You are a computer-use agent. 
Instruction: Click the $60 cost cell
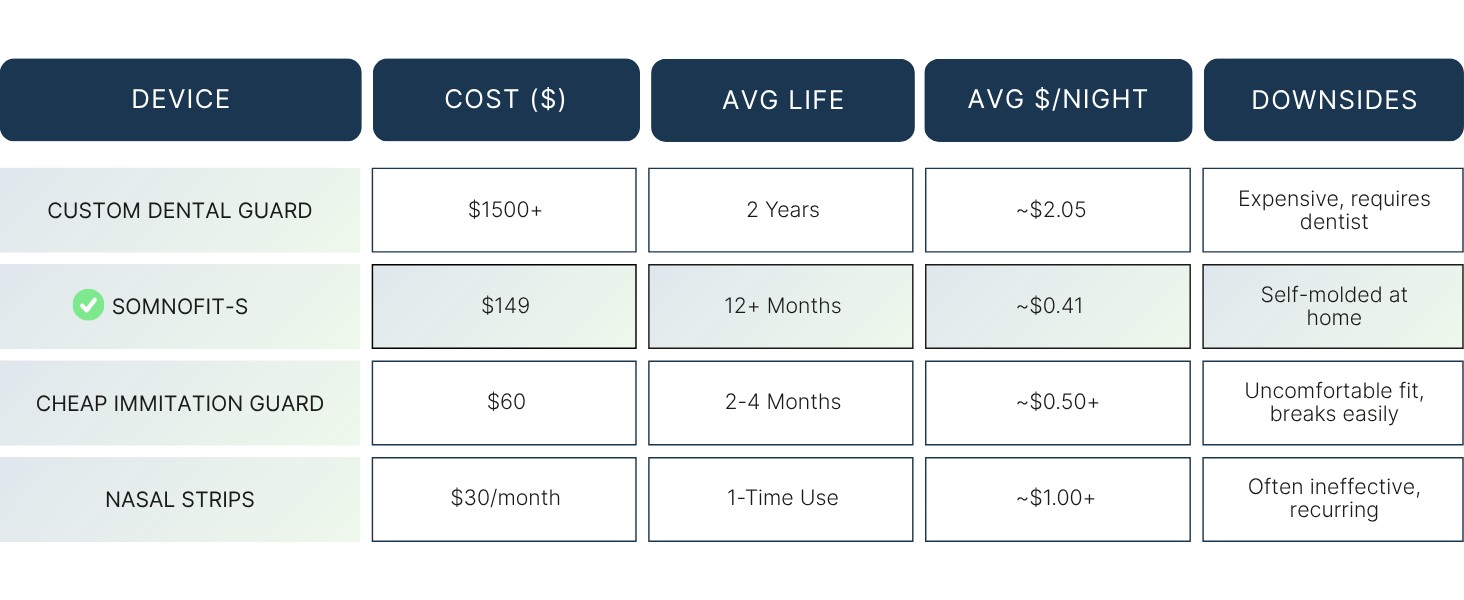click(504, 402)
